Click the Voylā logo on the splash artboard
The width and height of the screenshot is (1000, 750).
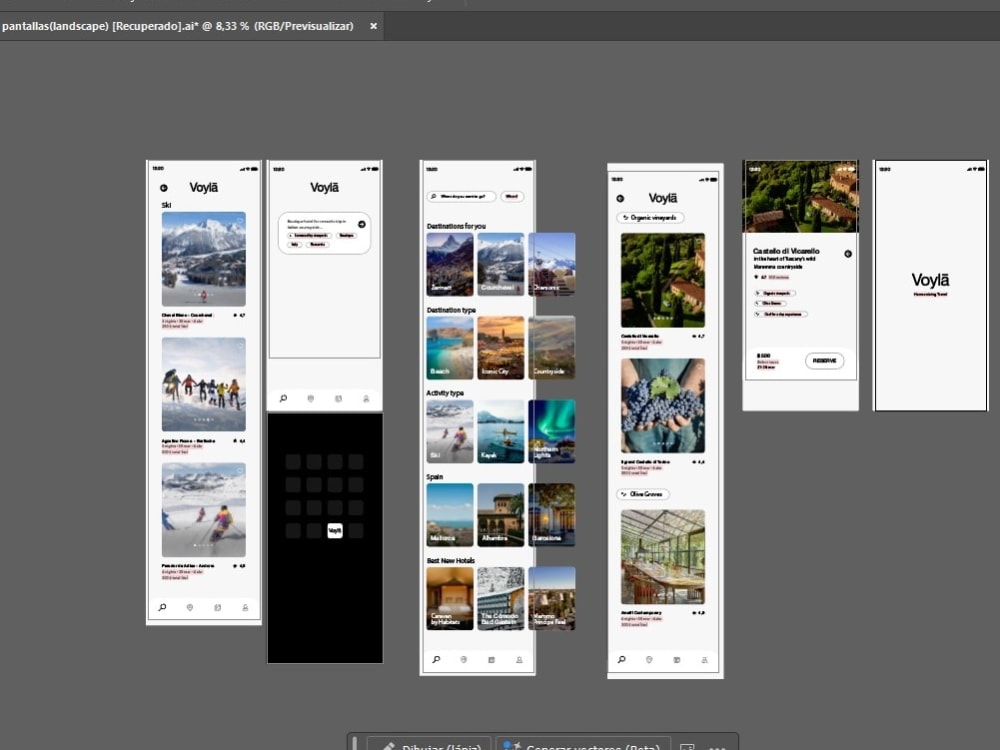coord(930,280)
